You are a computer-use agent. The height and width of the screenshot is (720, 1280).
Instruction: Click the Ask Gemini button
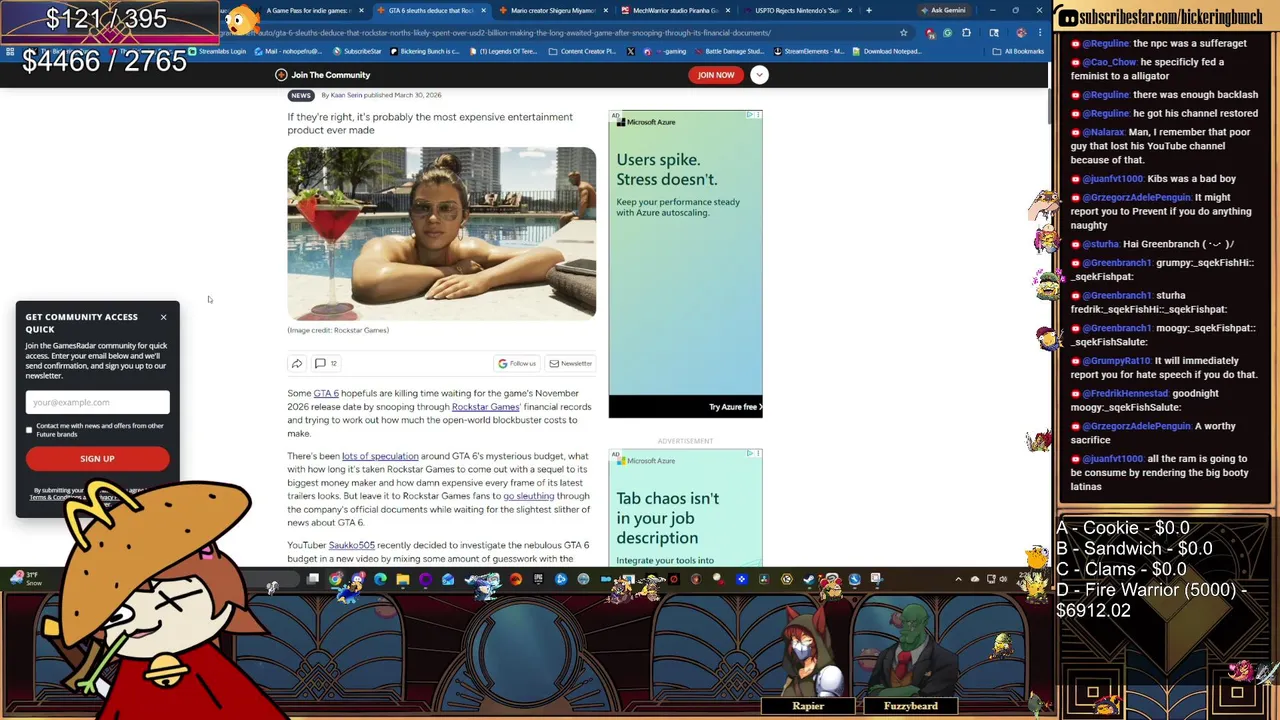tap(942, 10)
